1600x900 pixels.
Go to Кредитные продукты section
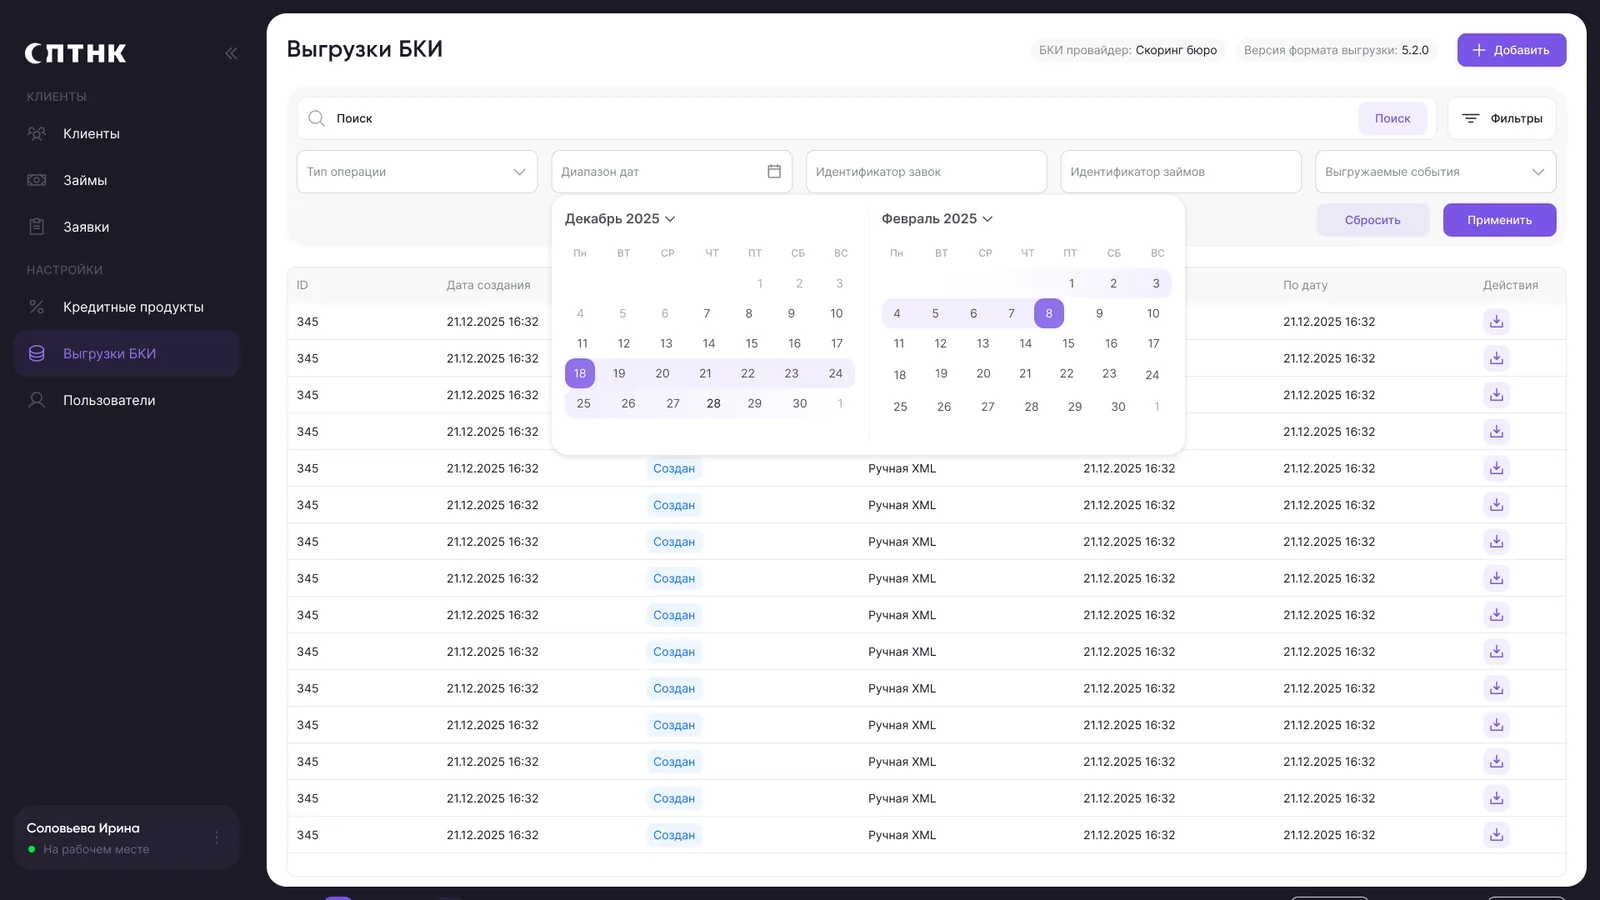coord(127,307)
